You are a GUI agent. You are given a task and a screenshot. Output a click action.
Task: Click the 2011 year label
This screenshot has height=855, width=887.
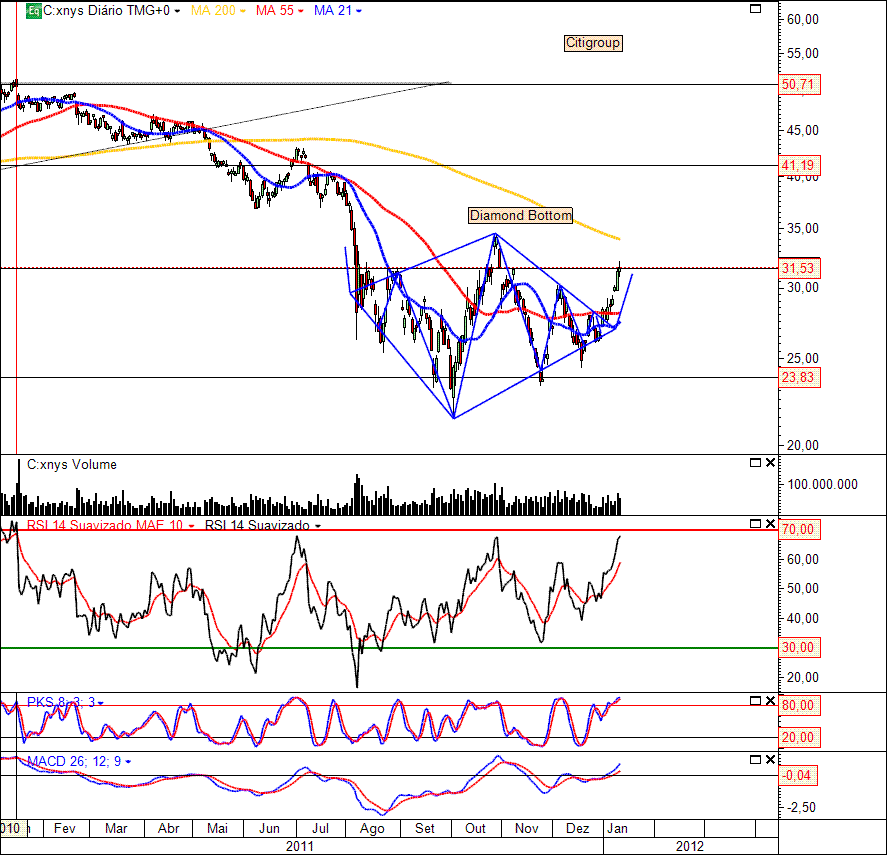pyautogui.click(x=300, y=846)
